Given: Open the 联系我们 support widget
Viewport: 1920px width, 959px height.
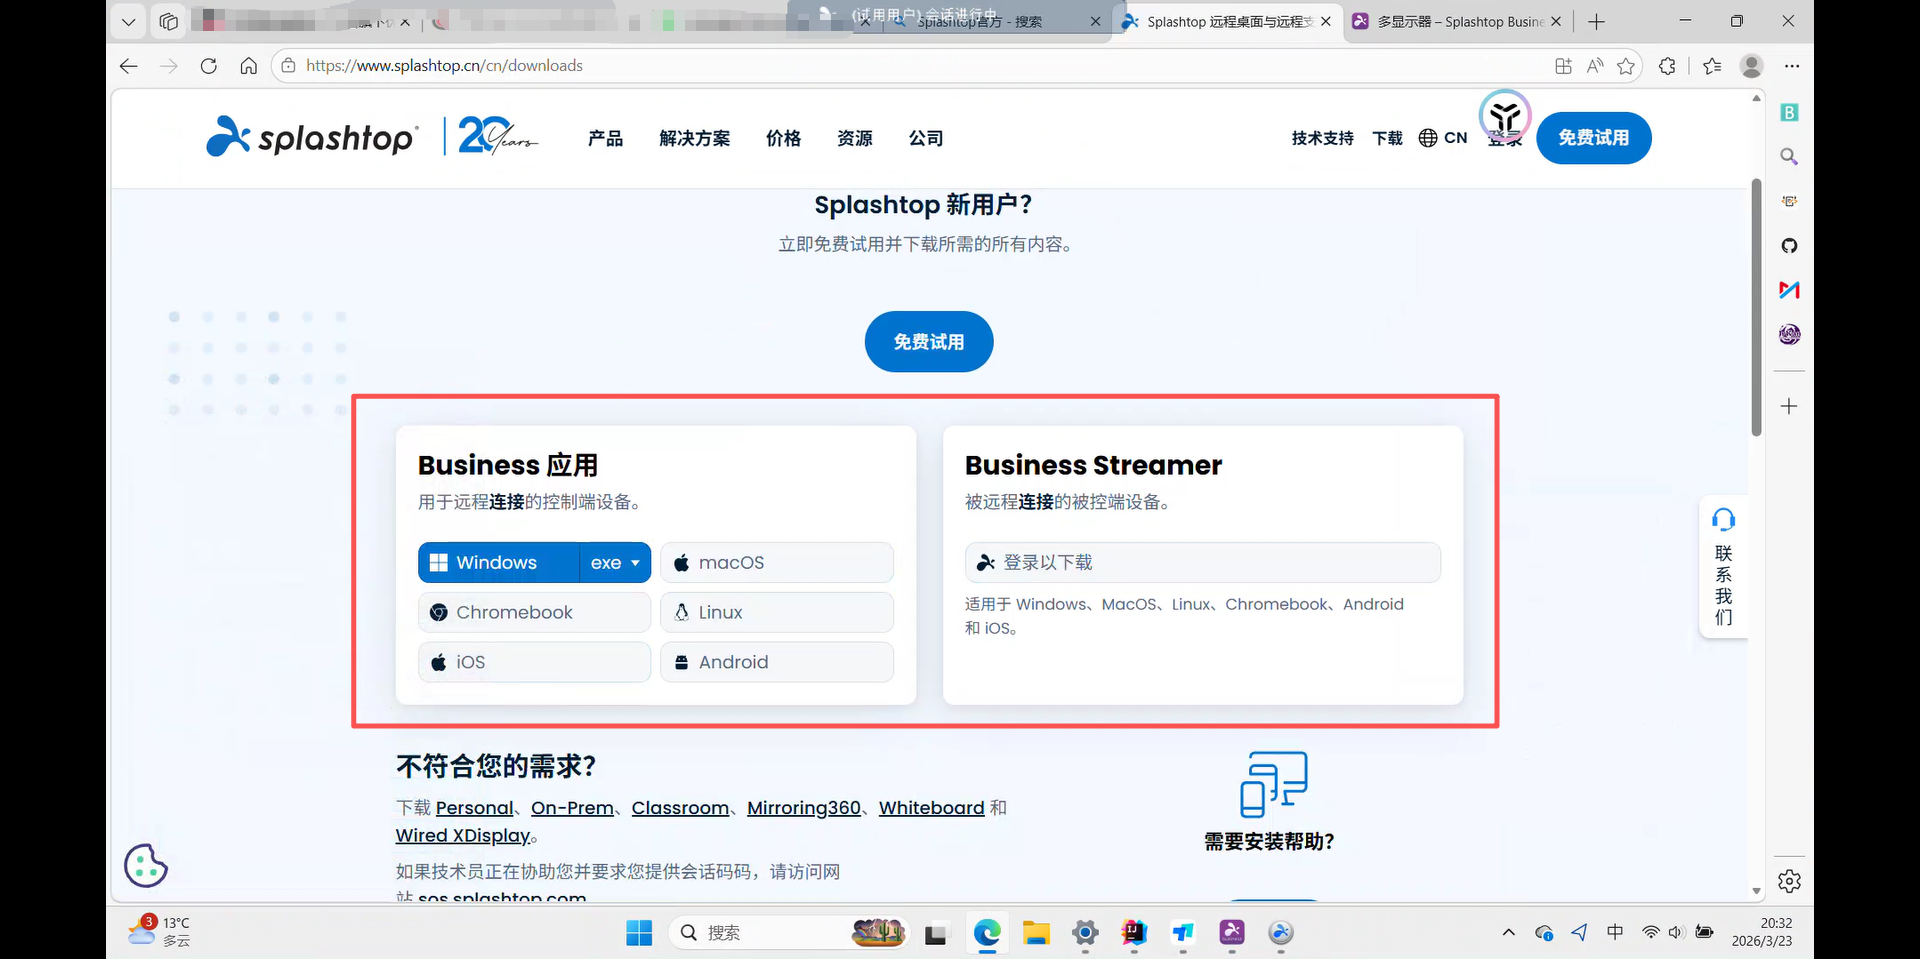Looking at the screenshot, I should [1723, 567].
